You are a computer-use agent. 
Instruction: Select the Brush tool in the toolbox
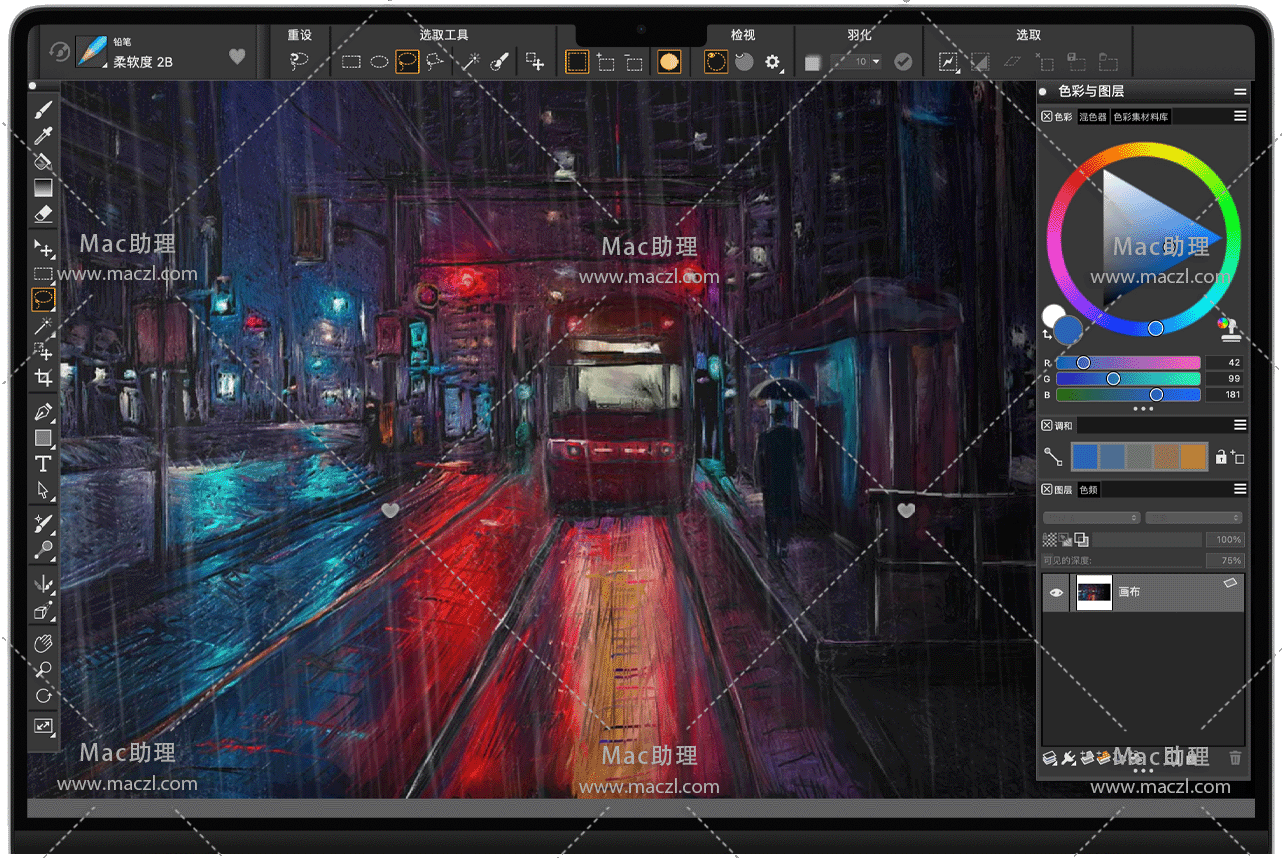(x=43, y=109)
